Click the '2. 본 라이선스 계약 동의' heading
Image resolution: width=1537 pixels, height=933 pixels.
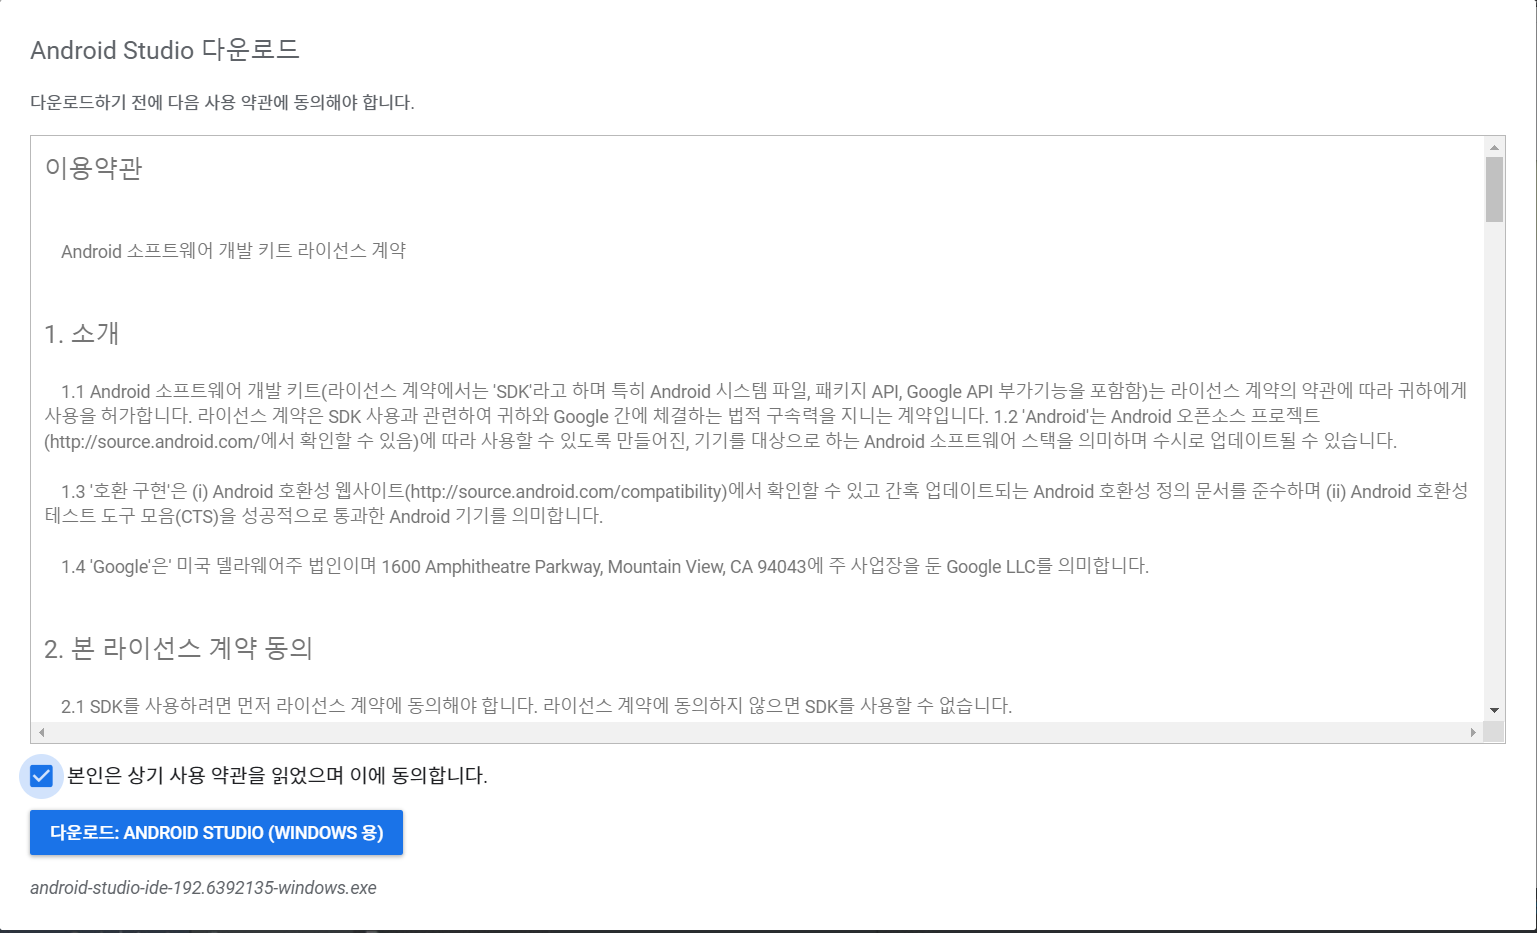(x=179, y=648)
